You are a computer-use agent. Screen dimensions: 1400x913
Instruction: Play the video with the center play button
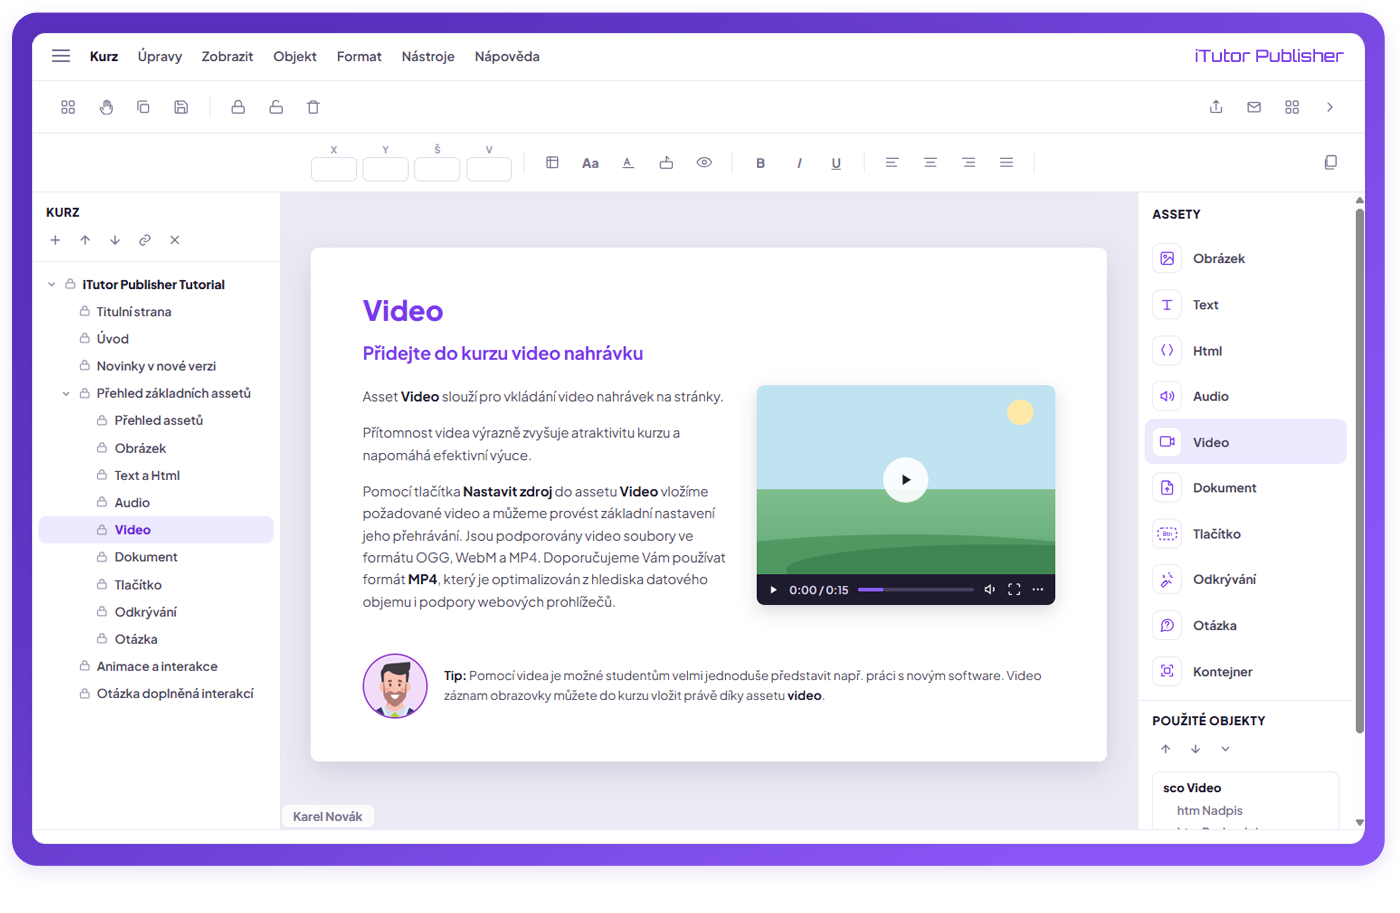tap(905, 480)
